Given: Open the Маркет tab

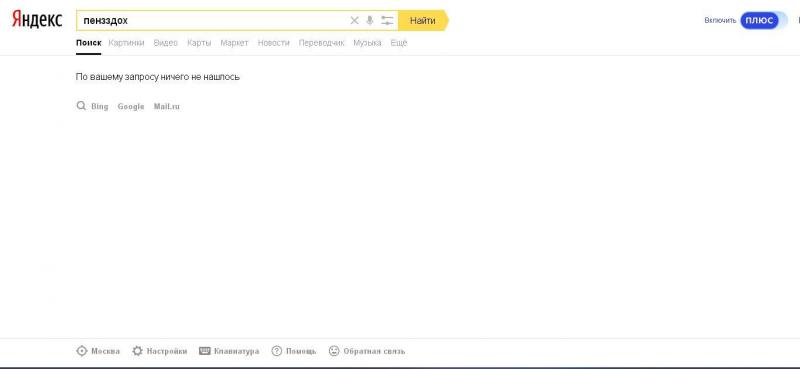Looking at the screenshot, I should point(234,43).
